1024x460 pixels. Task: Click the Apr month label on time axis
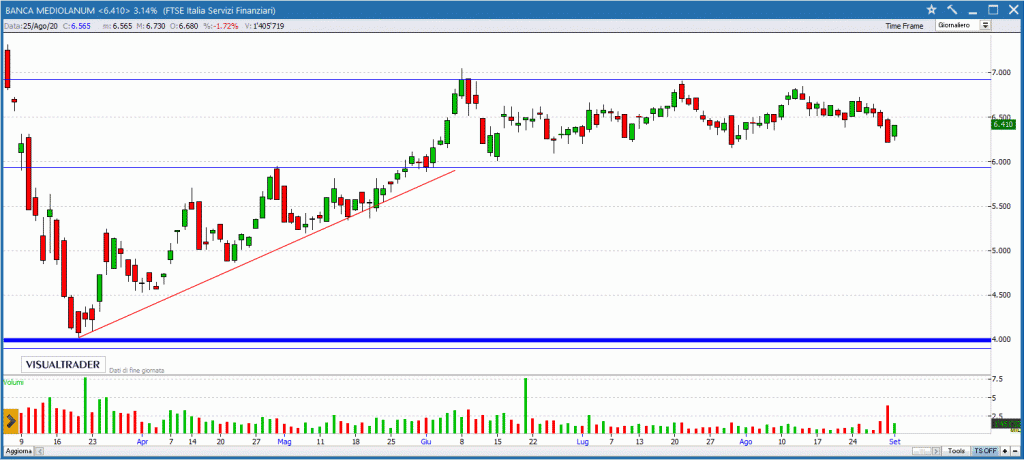tap(142, 442)
